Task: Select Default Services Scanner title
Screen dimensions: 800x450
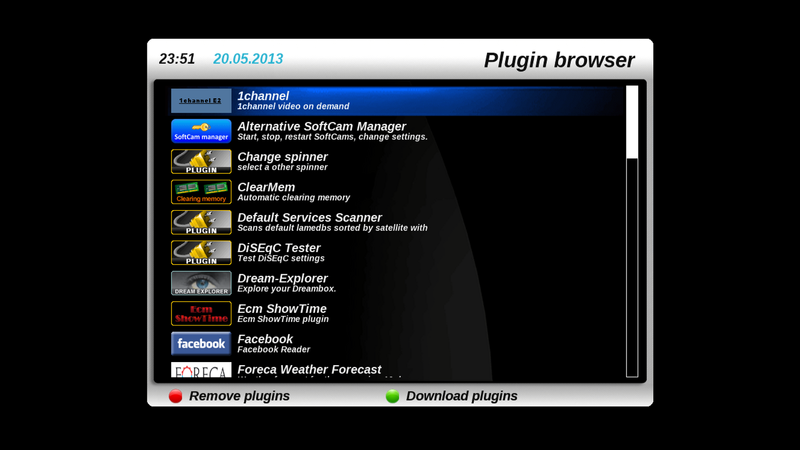Action: [309, 217]
